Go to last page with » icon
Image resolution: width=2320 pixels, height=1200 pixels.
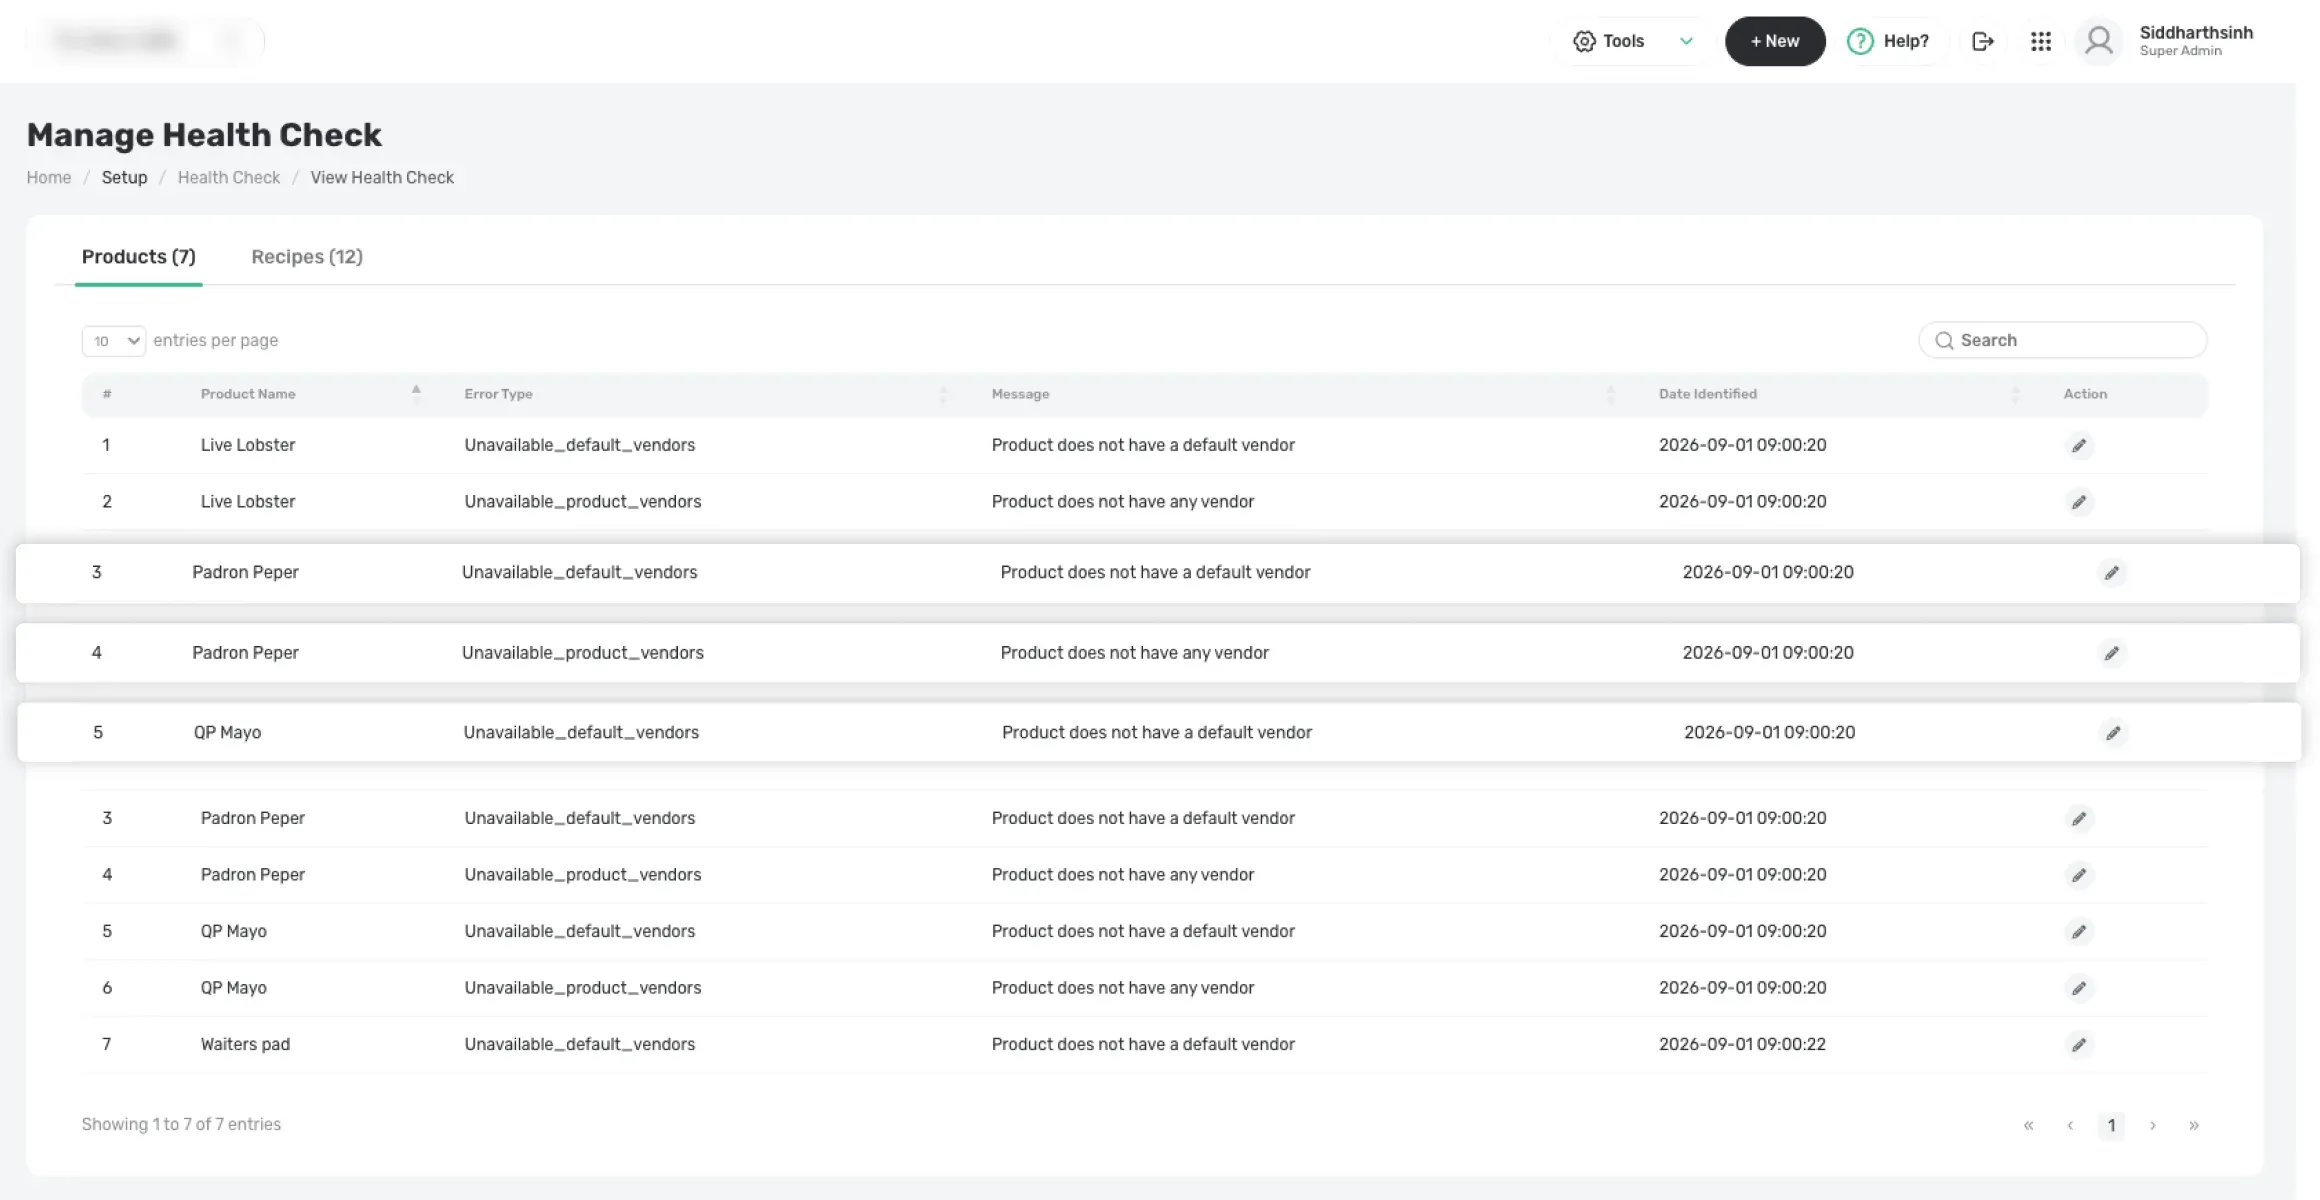[x=2194, y=1125]
